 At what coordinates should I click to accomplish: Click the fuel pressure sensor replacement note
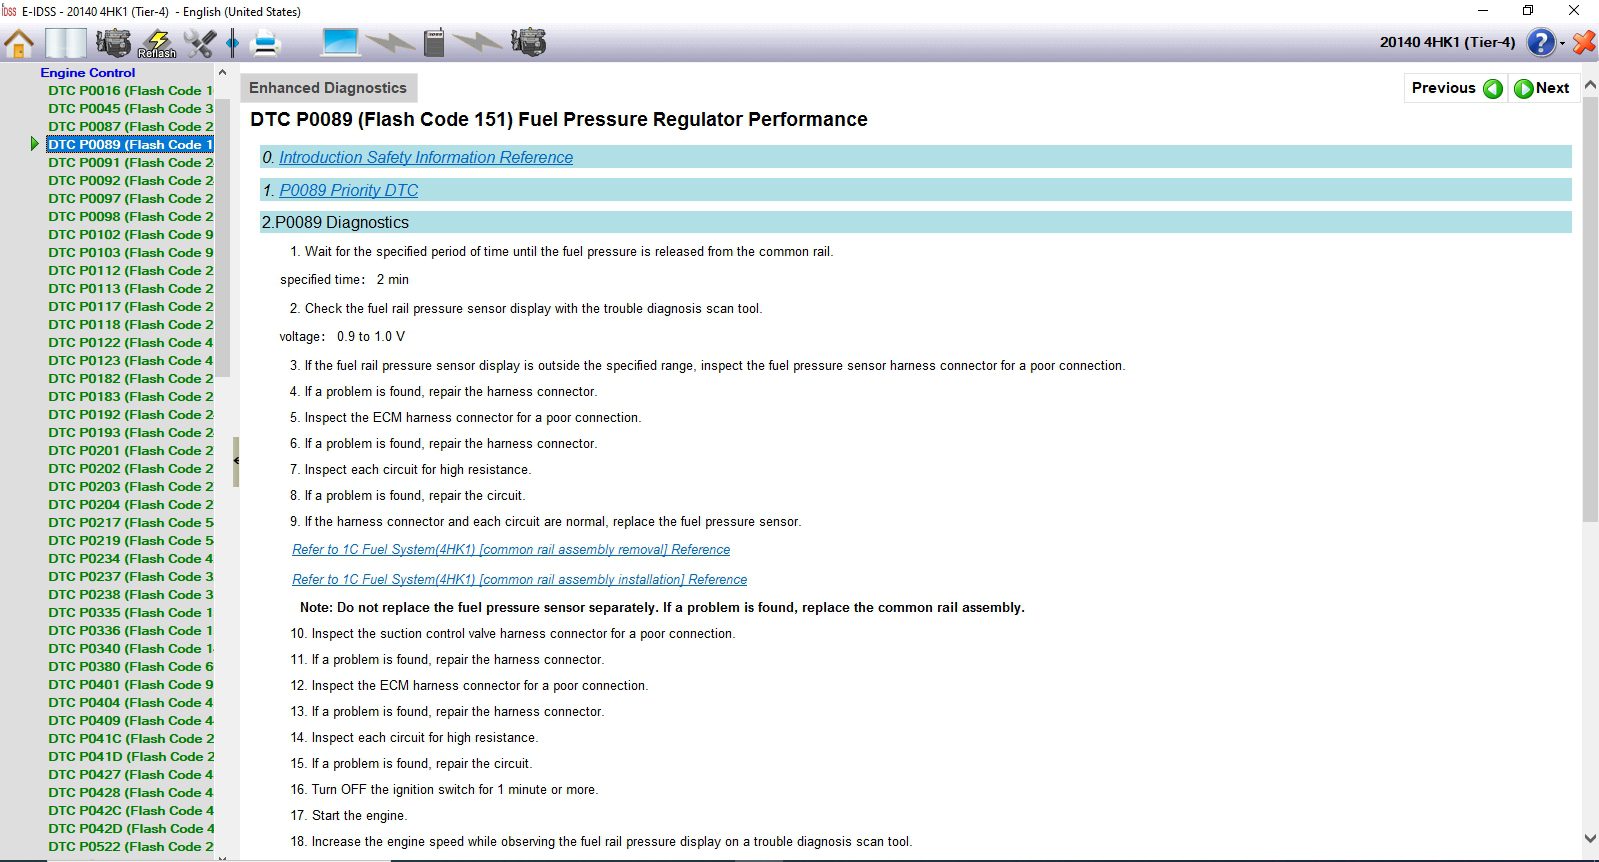[x=662, y=608]
